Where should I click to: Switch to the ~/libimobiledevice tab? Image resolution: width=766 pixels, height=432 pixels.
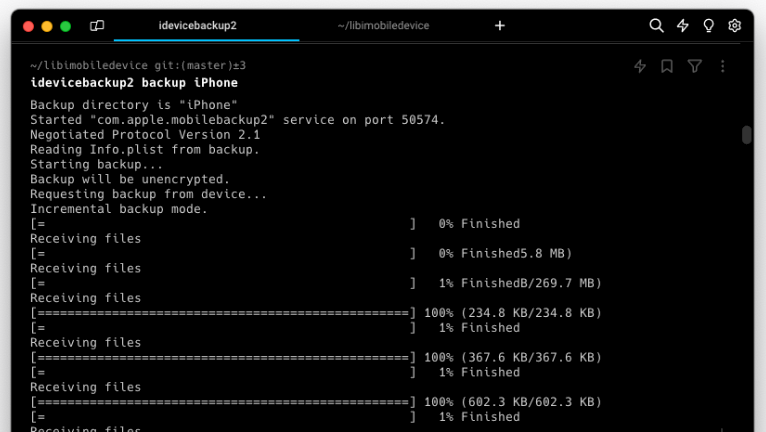[383, 25]
